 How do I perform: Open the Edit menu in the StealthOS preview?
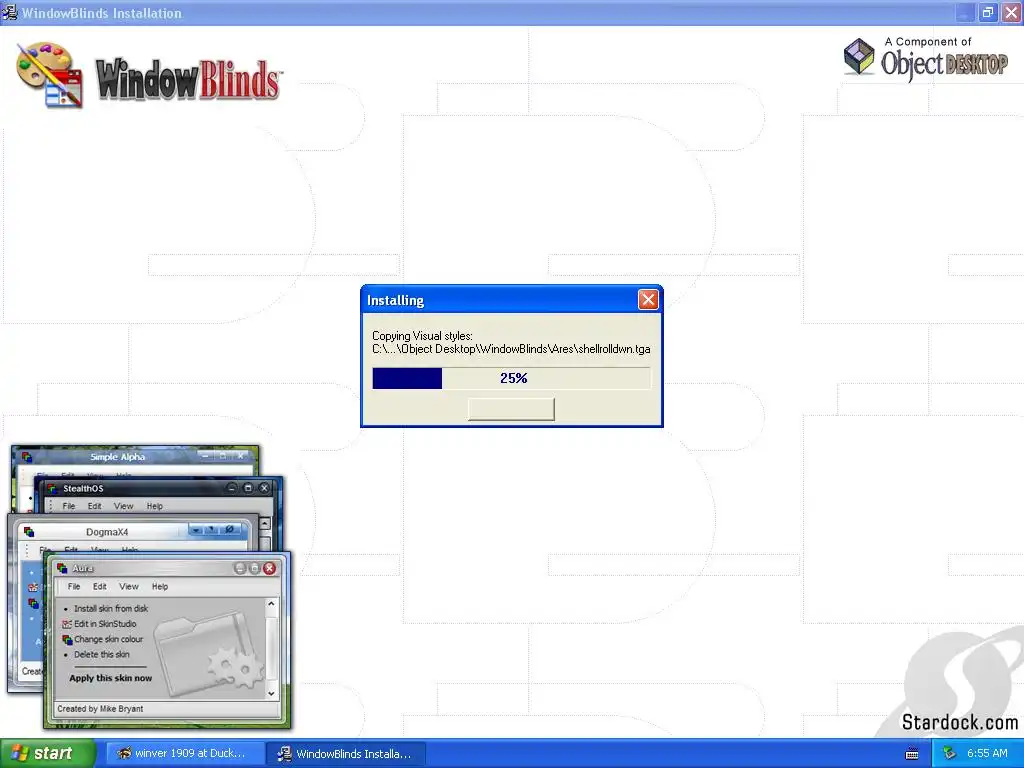[95, 506]
